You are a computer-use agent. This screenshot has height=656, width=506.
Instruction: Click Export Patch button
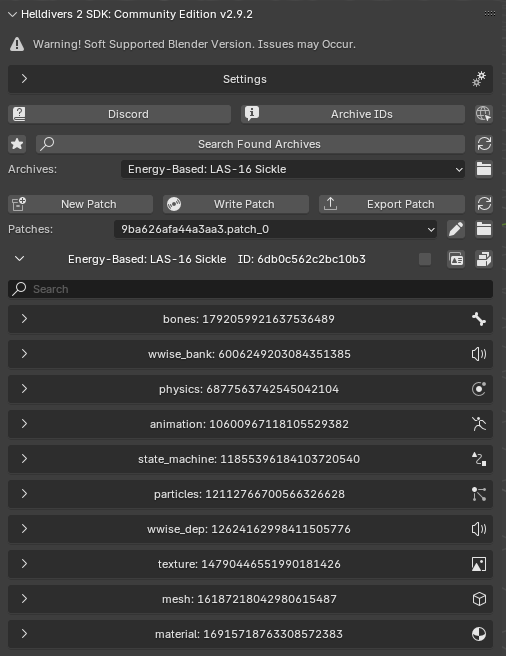pyautogui.click(x=392, y=204)
